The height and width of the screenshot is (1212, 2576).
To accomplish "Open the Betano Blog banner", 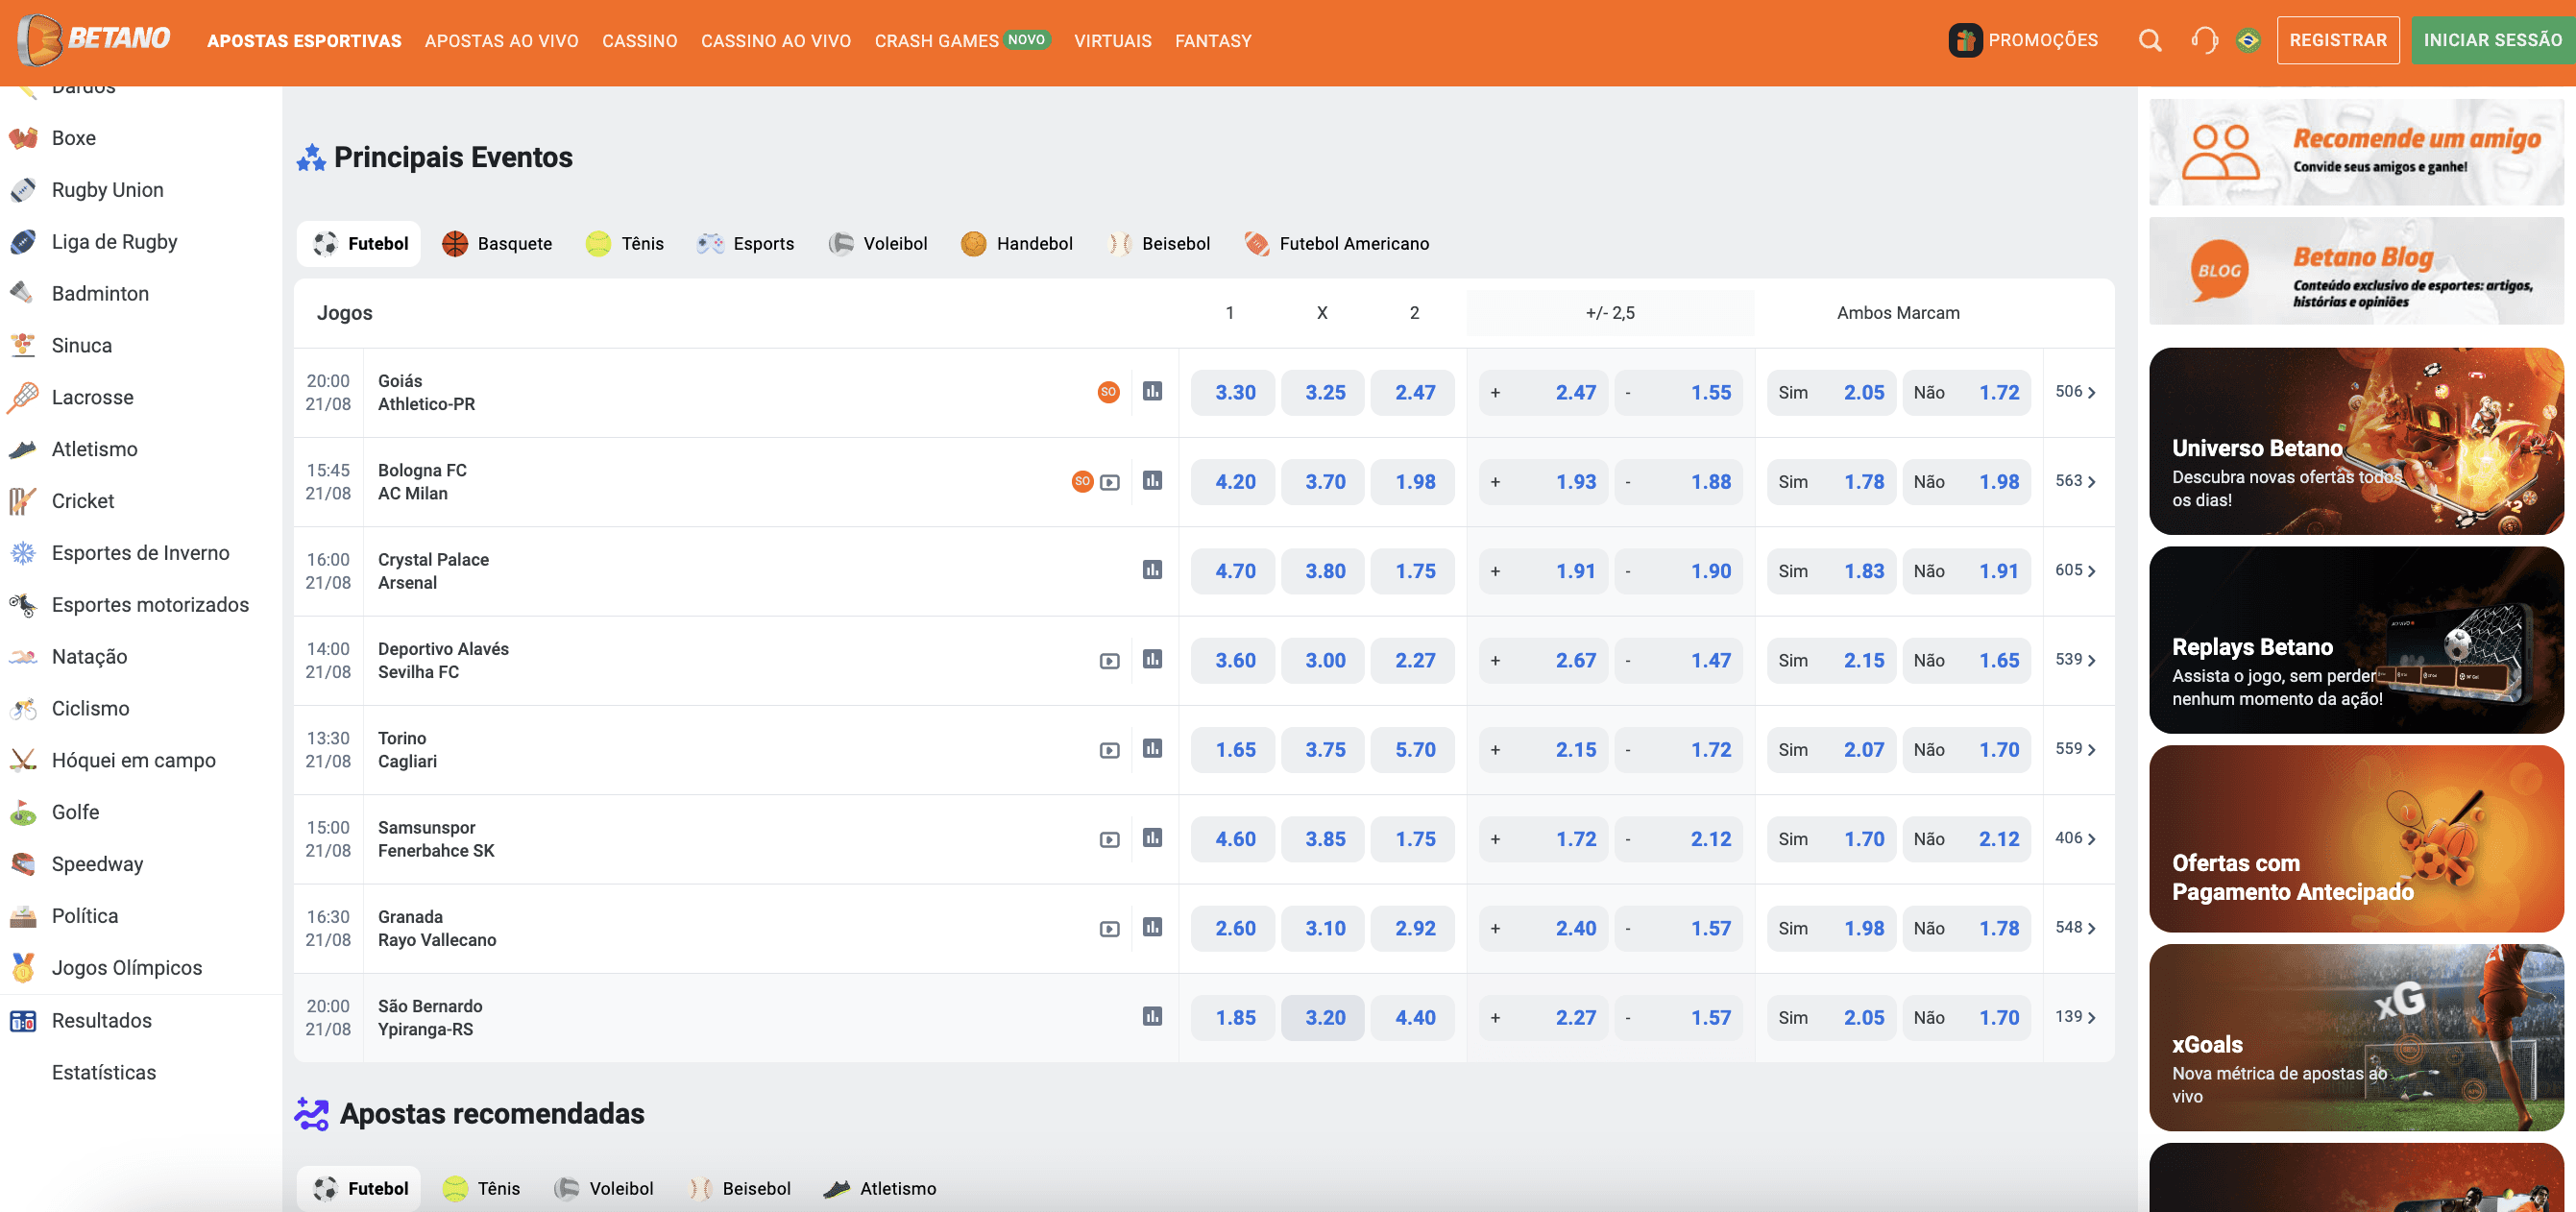I will (x=2356, y=270).
